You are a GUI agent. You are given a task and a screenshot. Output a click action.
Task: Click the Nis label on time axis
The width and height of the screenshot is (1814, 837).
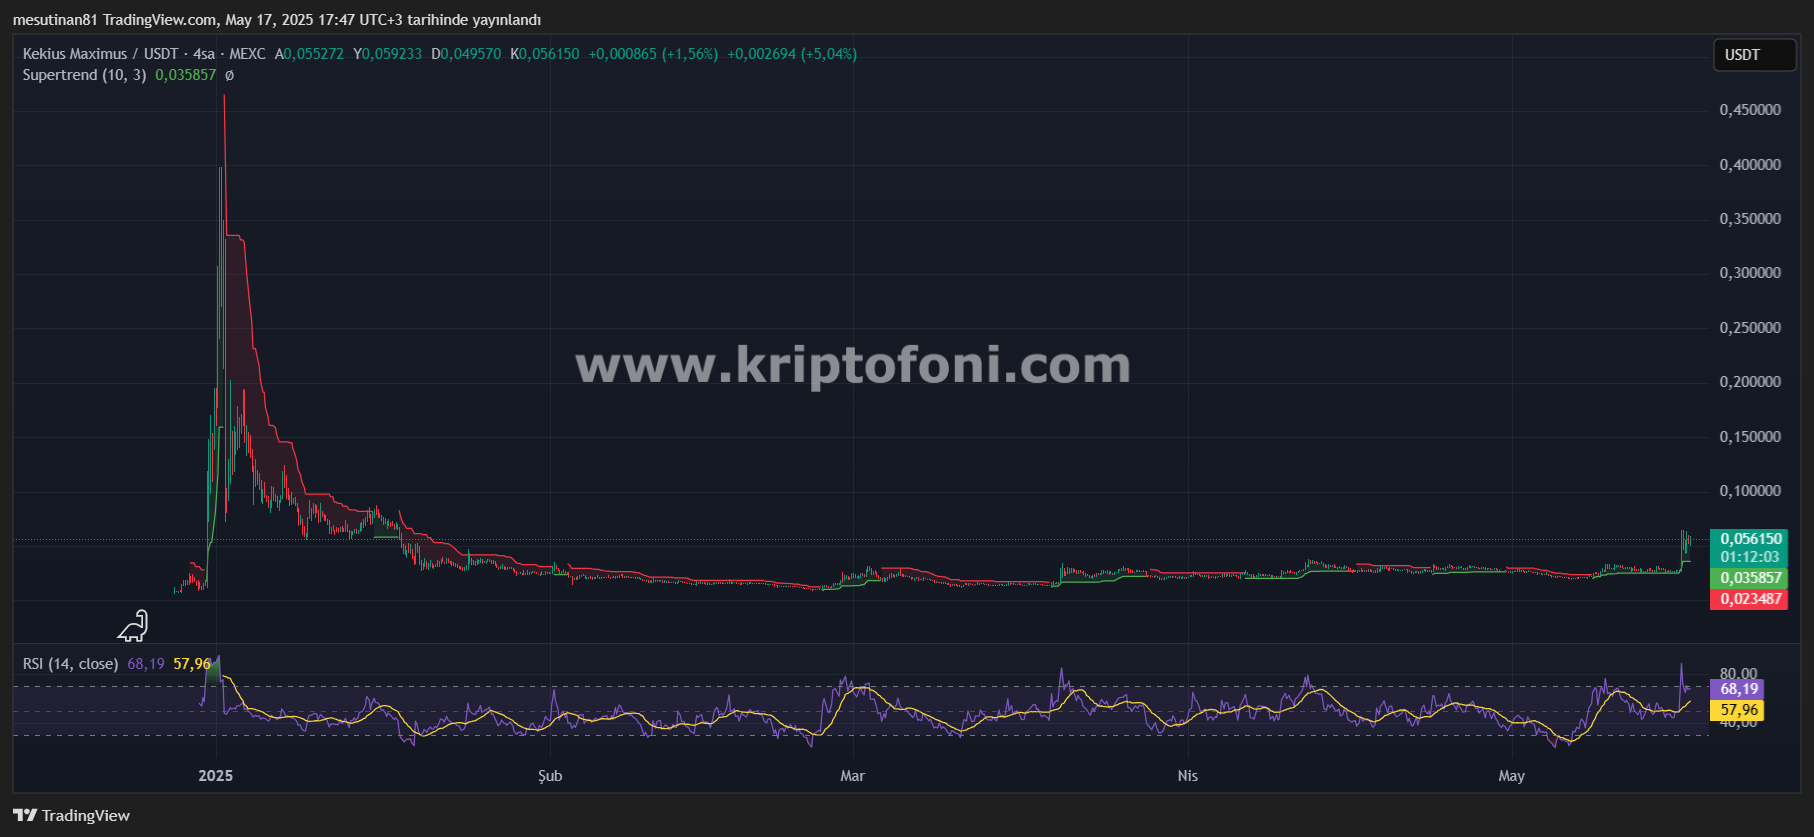[1187, 776]
